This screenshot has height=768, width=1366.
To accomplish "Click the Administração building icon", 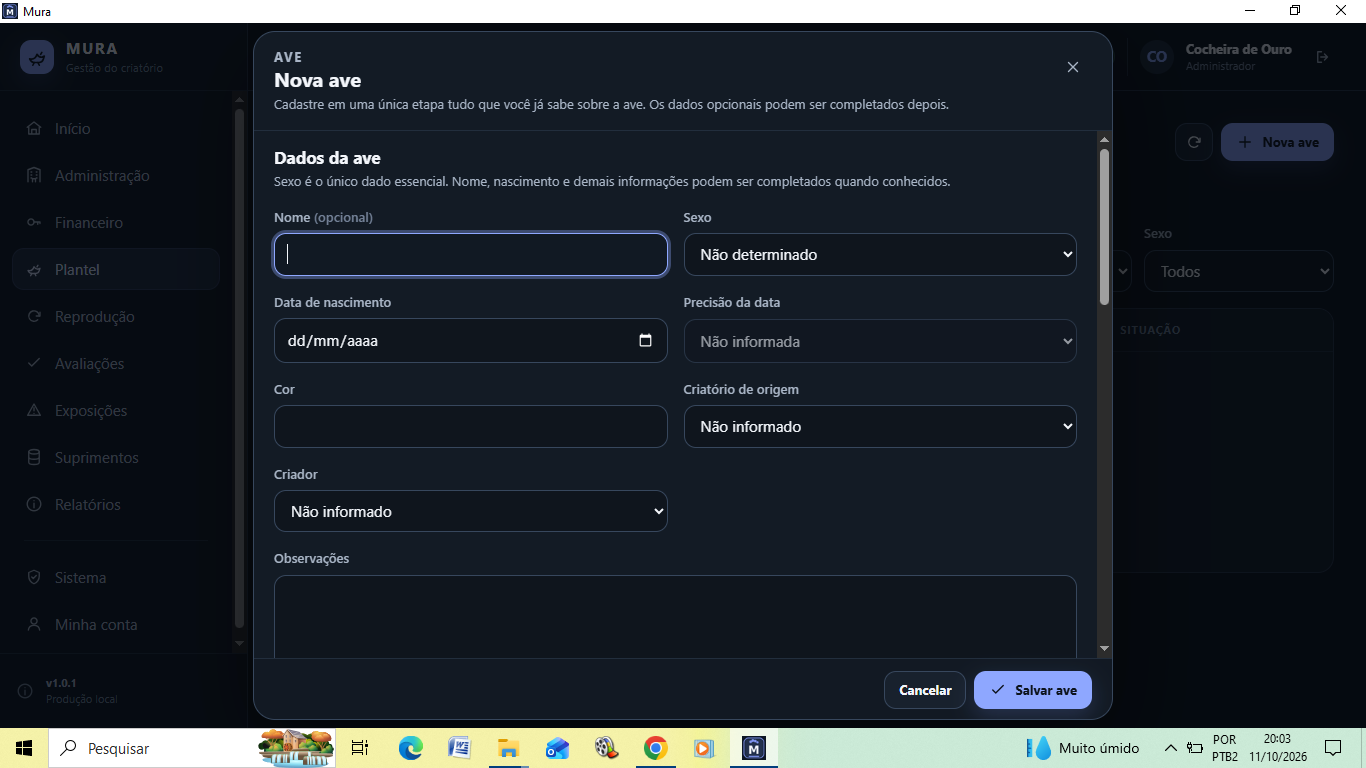I will coord(34,176).
